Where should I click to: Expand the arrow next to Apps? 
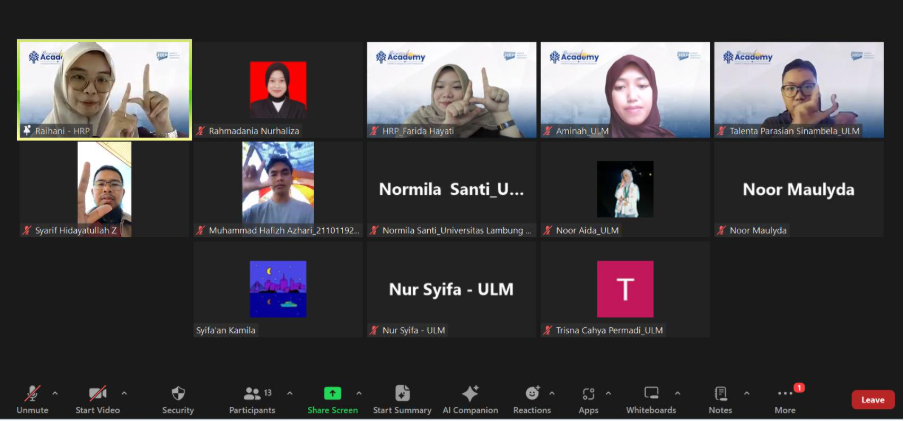[x=608, y=393]
